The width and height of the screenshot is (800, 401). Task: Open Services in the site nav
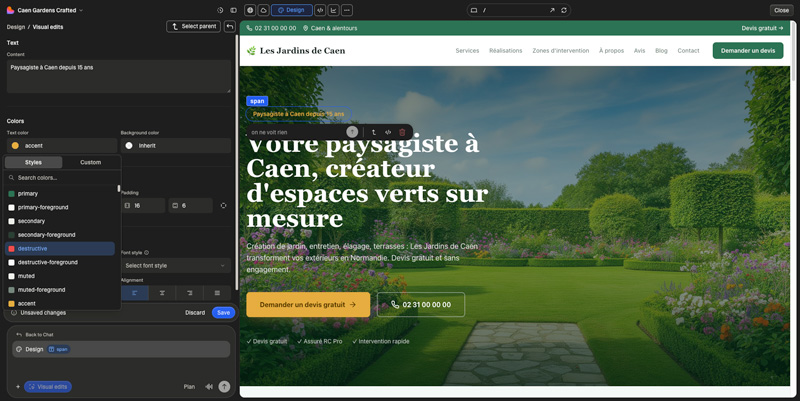[467, 51]
